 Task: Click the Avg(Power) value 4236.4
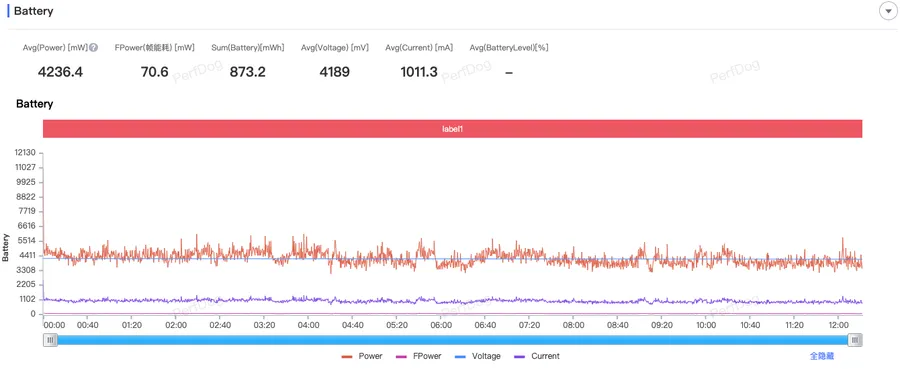(x=60, y=72)
